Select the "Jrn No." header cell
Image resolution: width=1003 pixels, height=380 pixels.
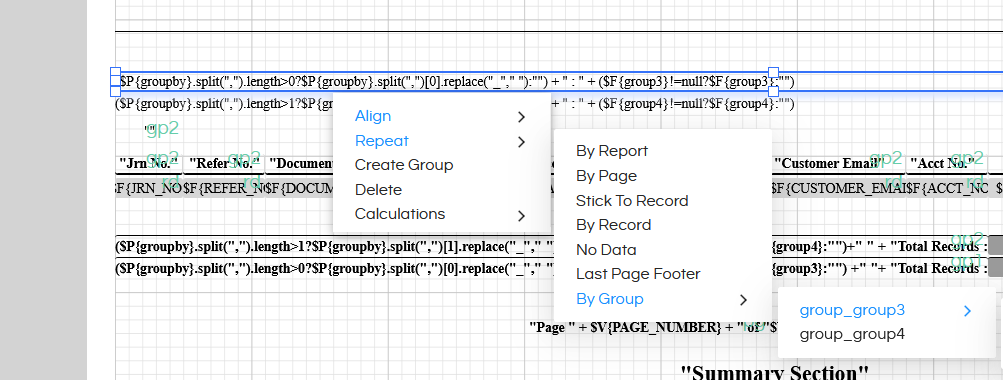click(x=148, y=164)
